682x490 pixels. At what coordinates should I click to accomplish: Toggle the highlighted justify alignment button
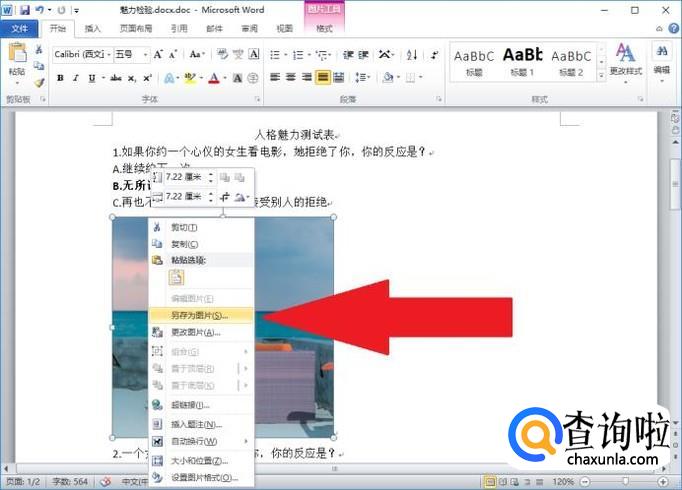[x=323, y=77]
